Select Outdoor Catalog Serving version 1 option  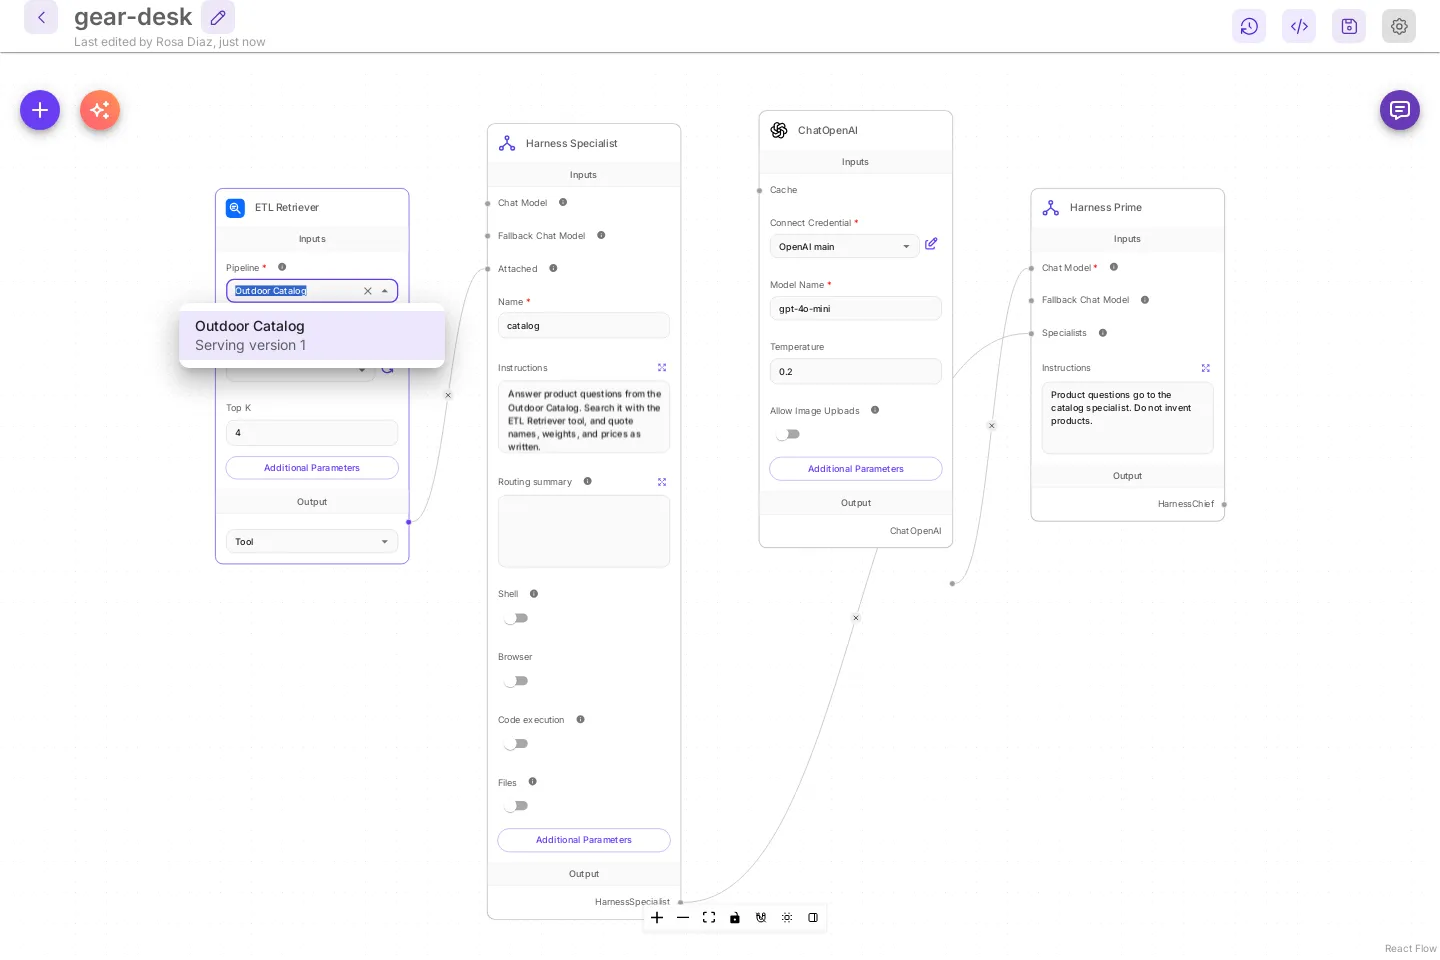click(312, 336)
